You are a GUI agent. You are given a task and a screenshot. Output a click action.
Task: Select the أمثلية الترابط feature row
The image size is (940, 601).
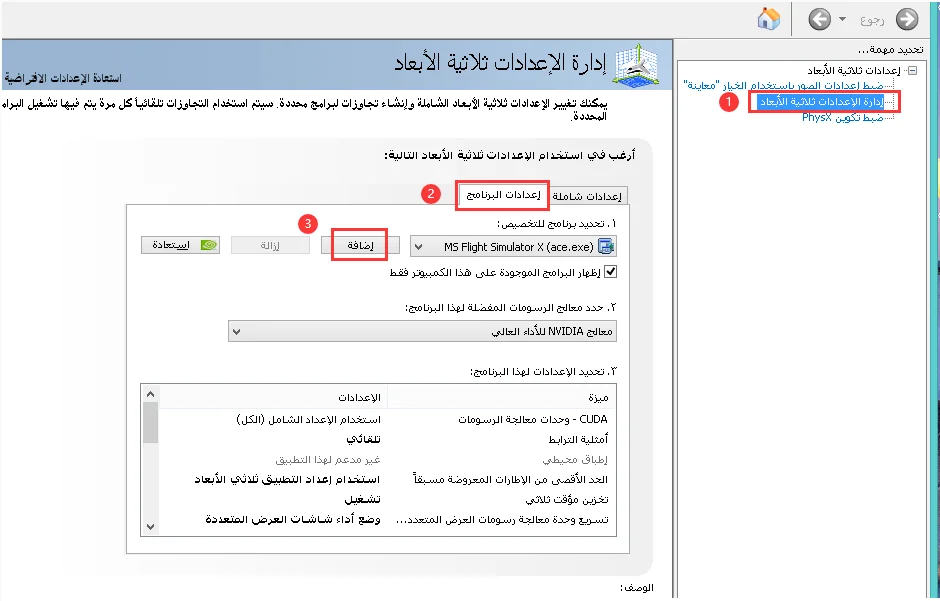[387, 439]
